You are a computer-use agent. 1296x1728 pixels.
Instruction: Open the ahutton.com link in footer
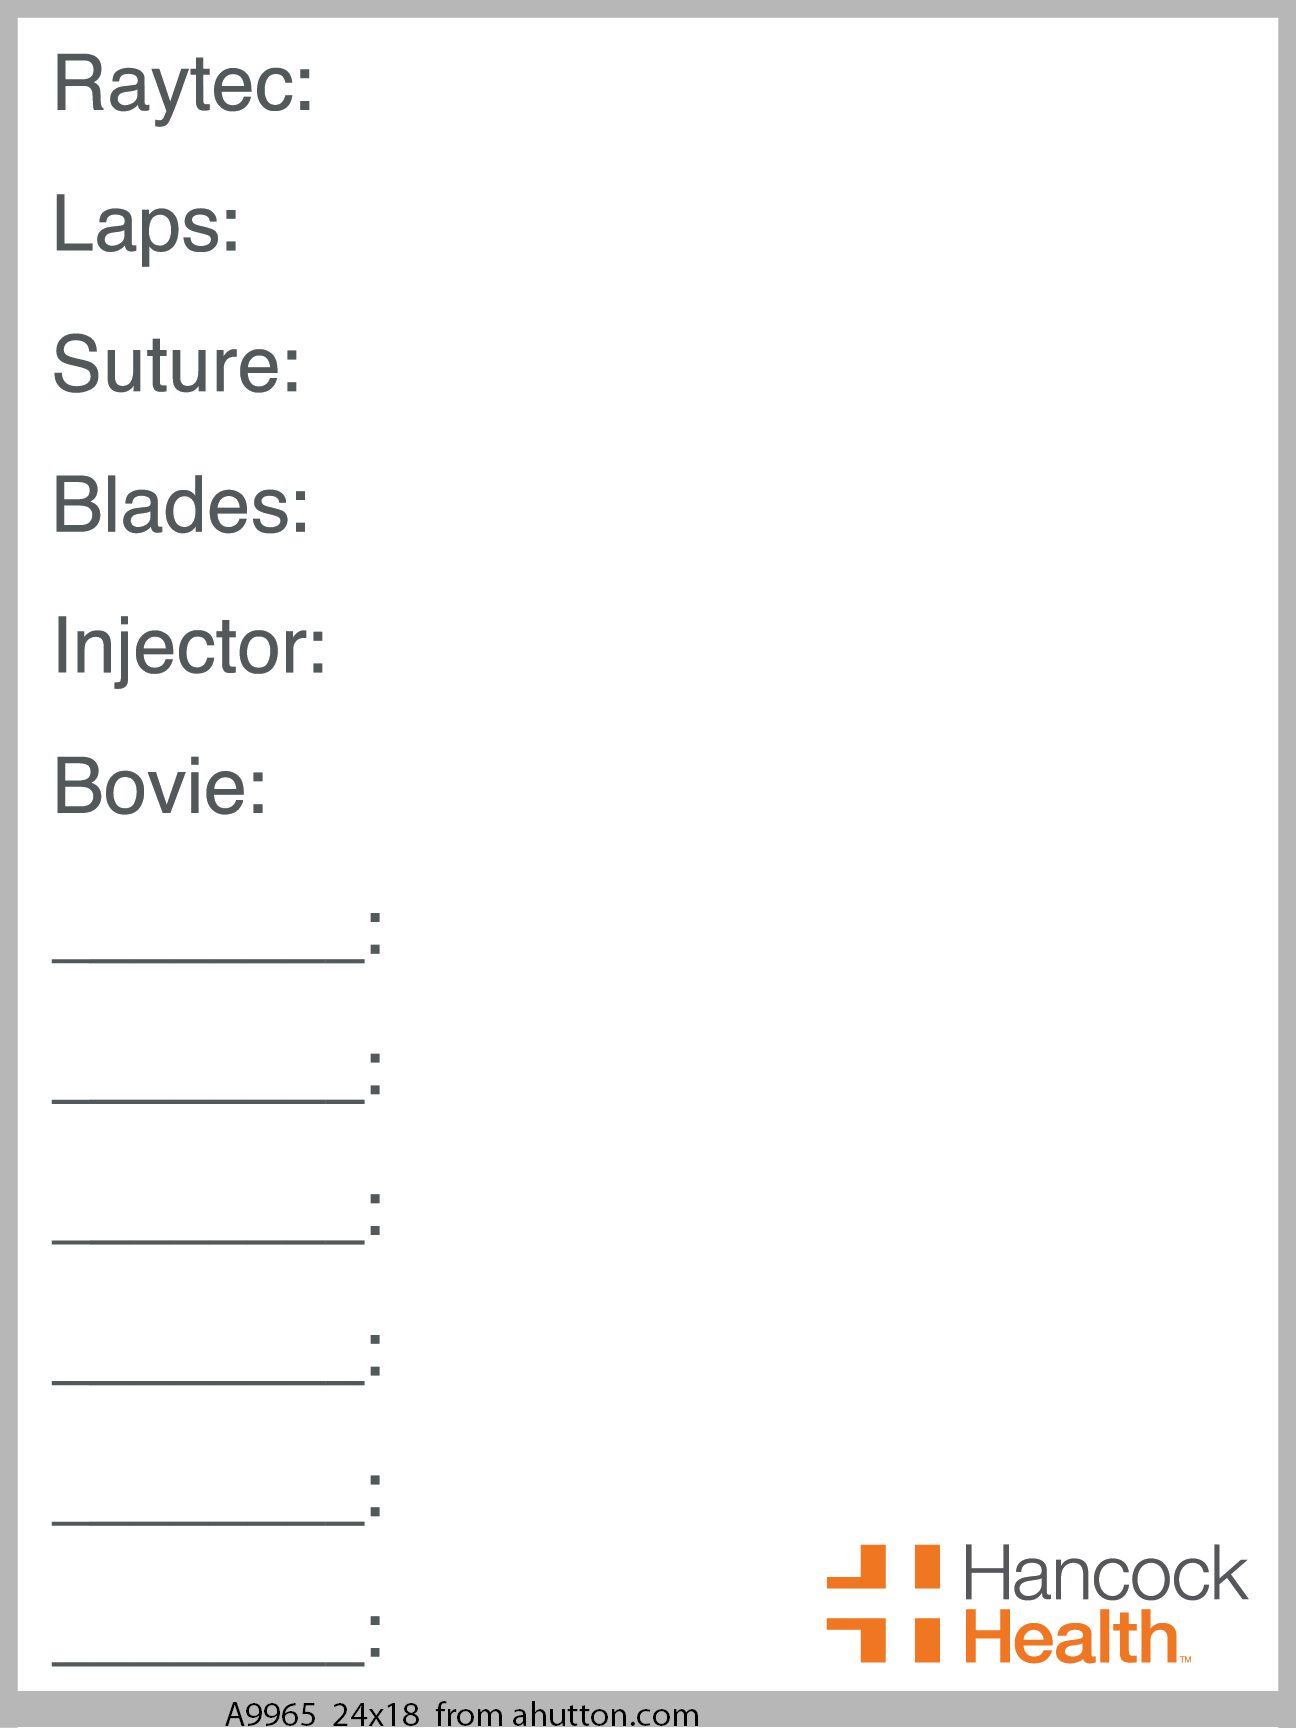click(606, 1714)
